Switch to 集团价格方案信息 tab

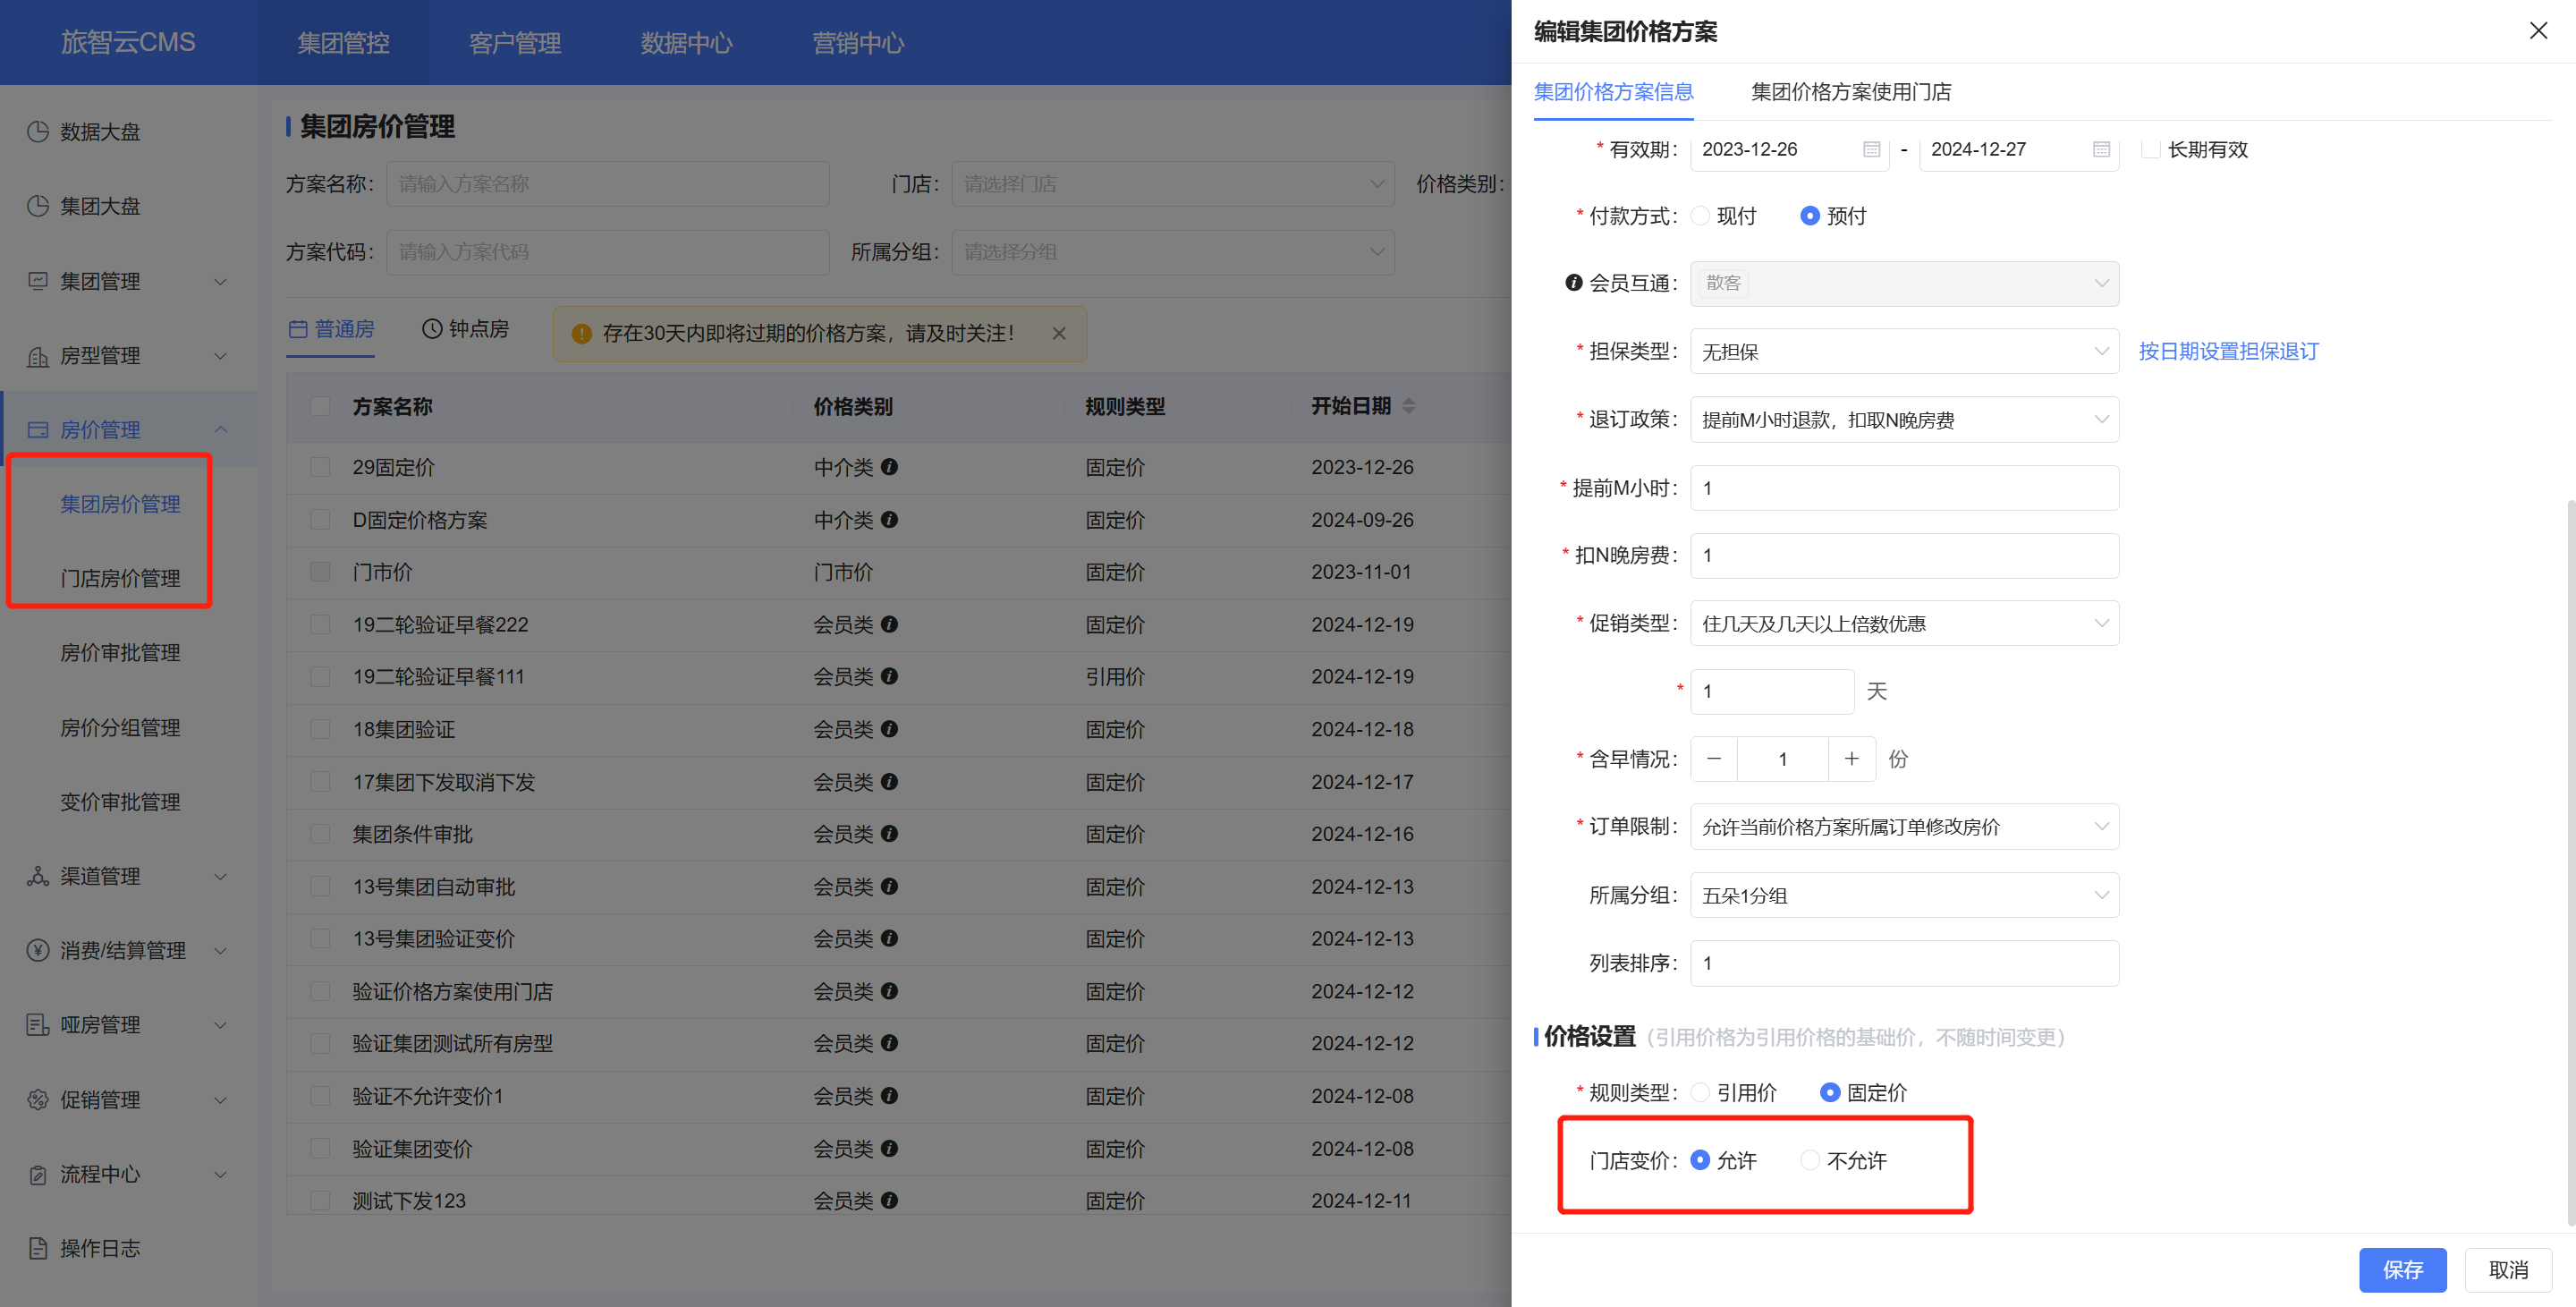click(1613, 92)
